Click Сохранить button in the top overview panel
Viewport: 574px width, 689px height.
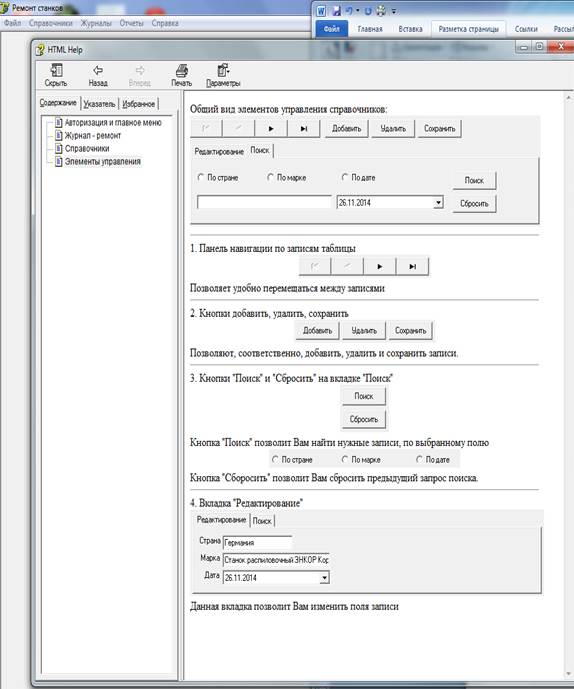coord(440,129)
